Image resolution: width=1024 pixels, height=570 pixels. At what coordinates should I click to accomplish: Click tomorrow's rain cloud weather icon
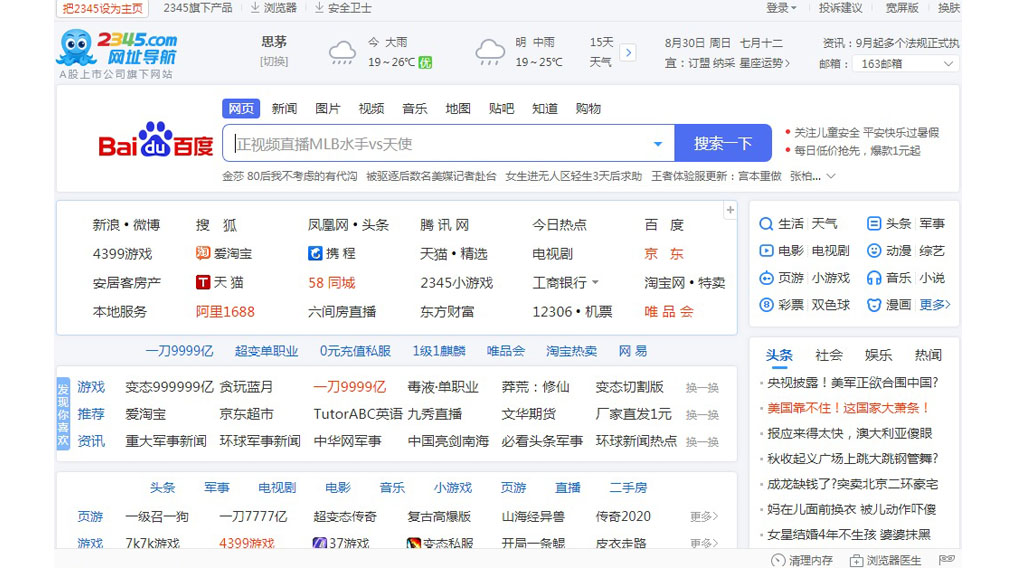click(x=490, y=52)
